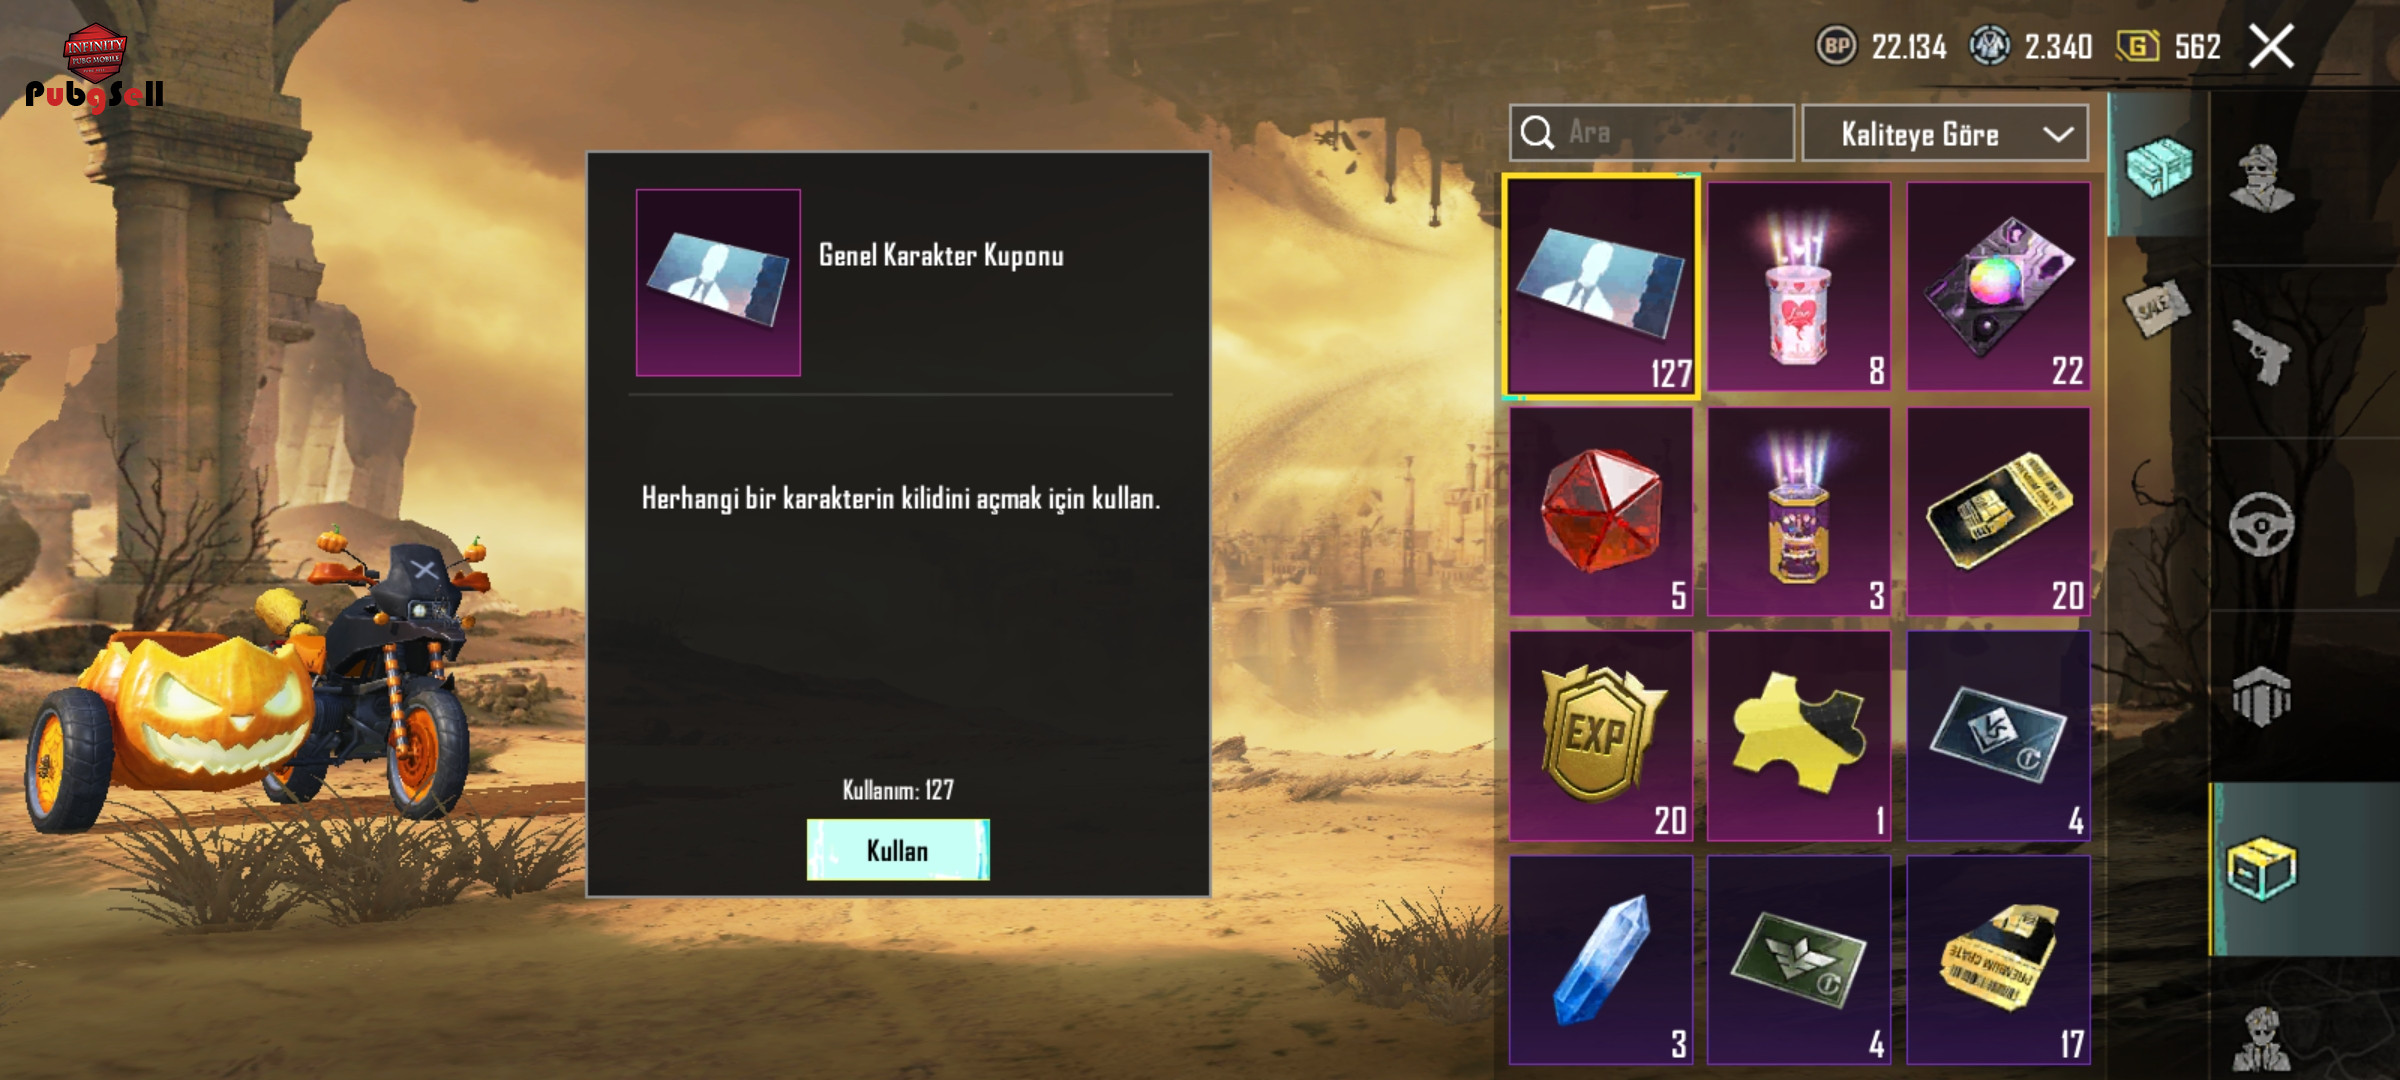Select the blue crystal shard item
This screenshot has width=2400, height=1080.
(1600, 960)
